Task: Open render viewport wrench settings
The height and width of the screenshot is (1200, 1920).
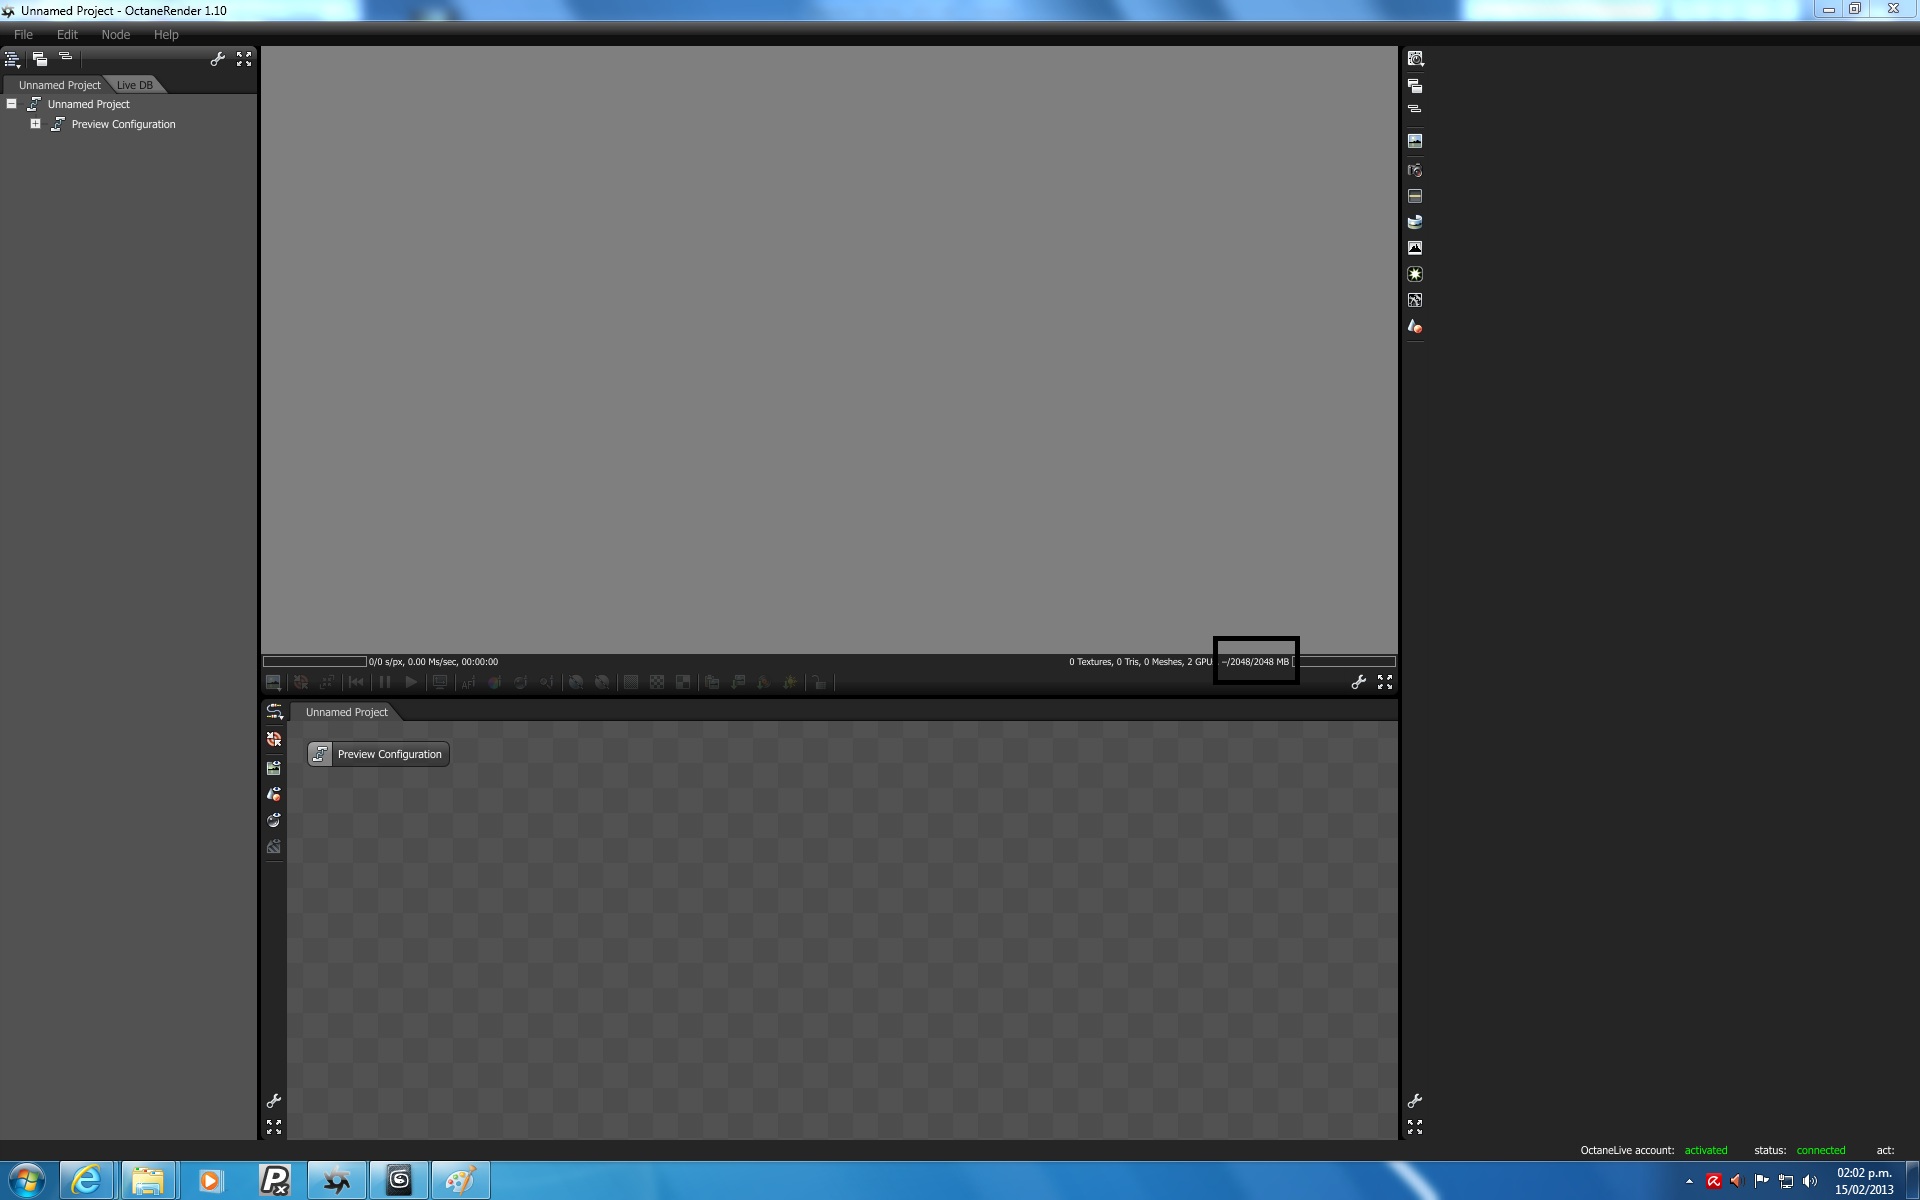Action: (x=1358, y=682)
